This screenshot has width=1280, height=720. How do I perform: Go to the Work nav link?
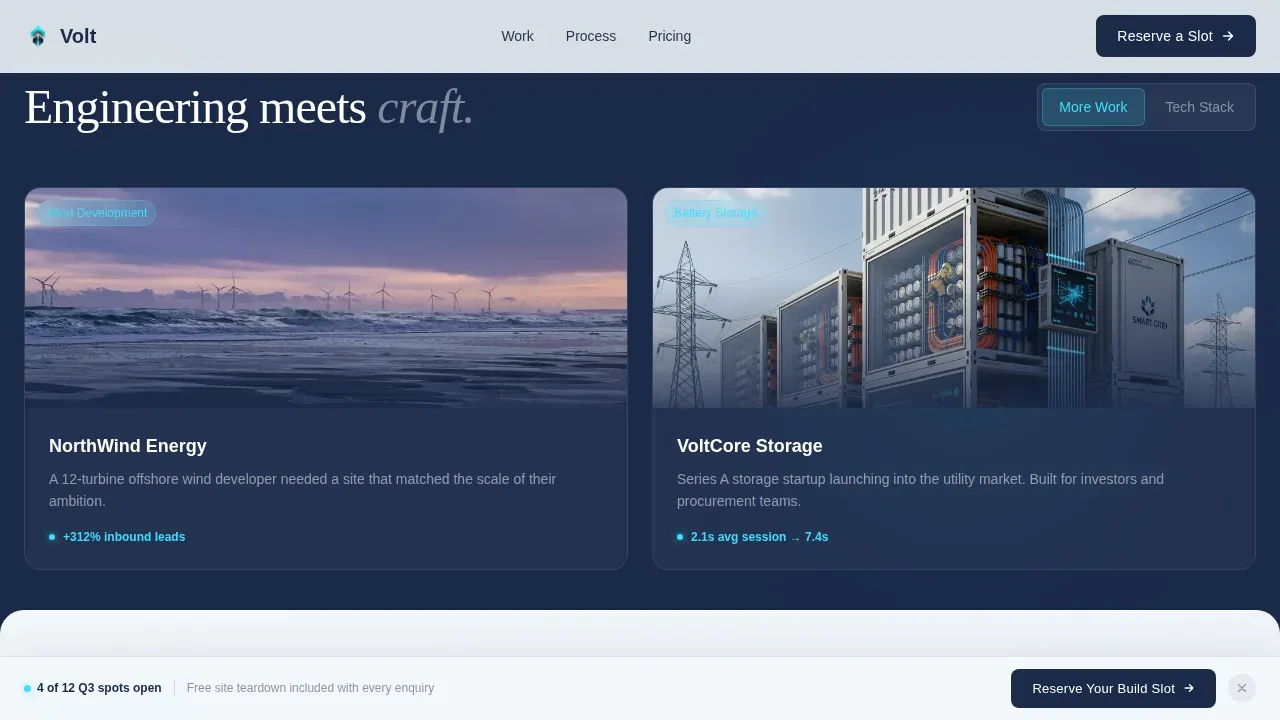(x=517, y=36)
